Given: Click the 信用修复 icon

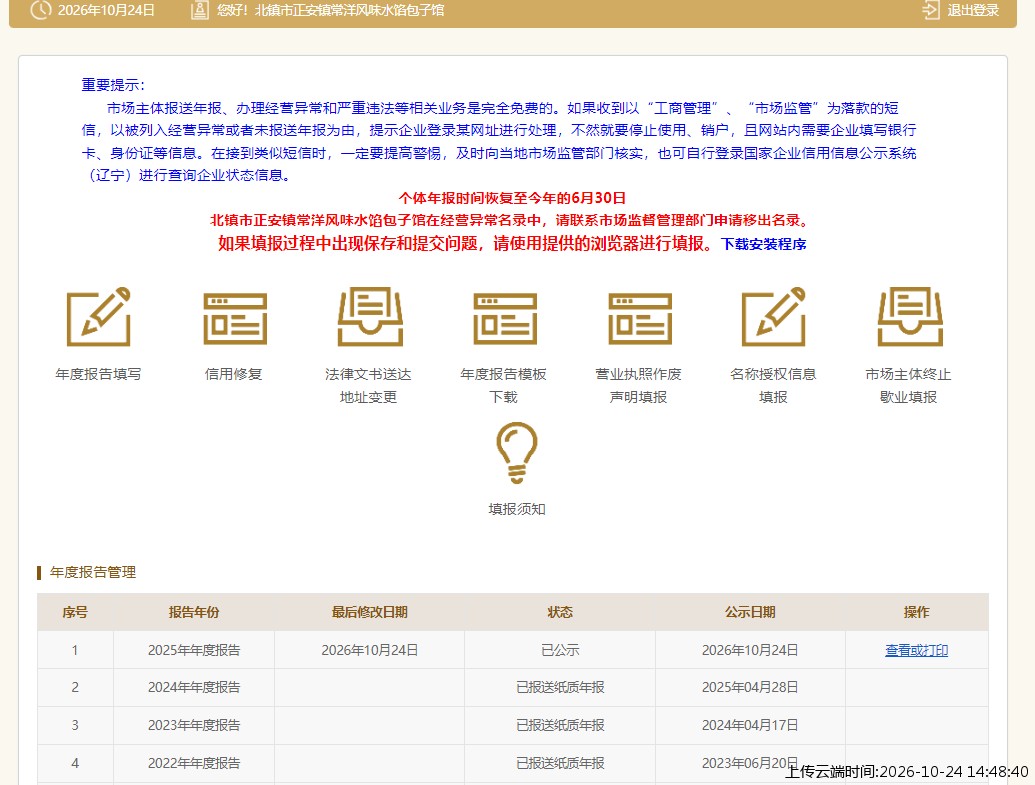Looking at the screenshot, I should pos(235,319).
